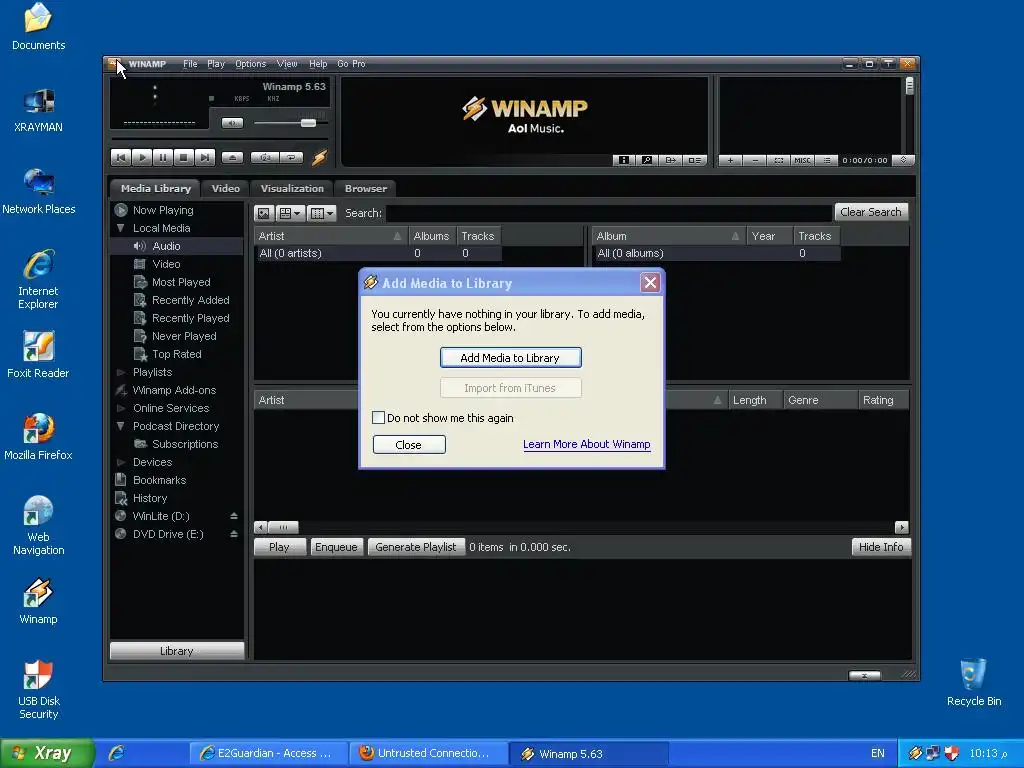This screenshot has width=1024, height=768.
Task: Click the Go Pro menu item
Action: [351, 63]
